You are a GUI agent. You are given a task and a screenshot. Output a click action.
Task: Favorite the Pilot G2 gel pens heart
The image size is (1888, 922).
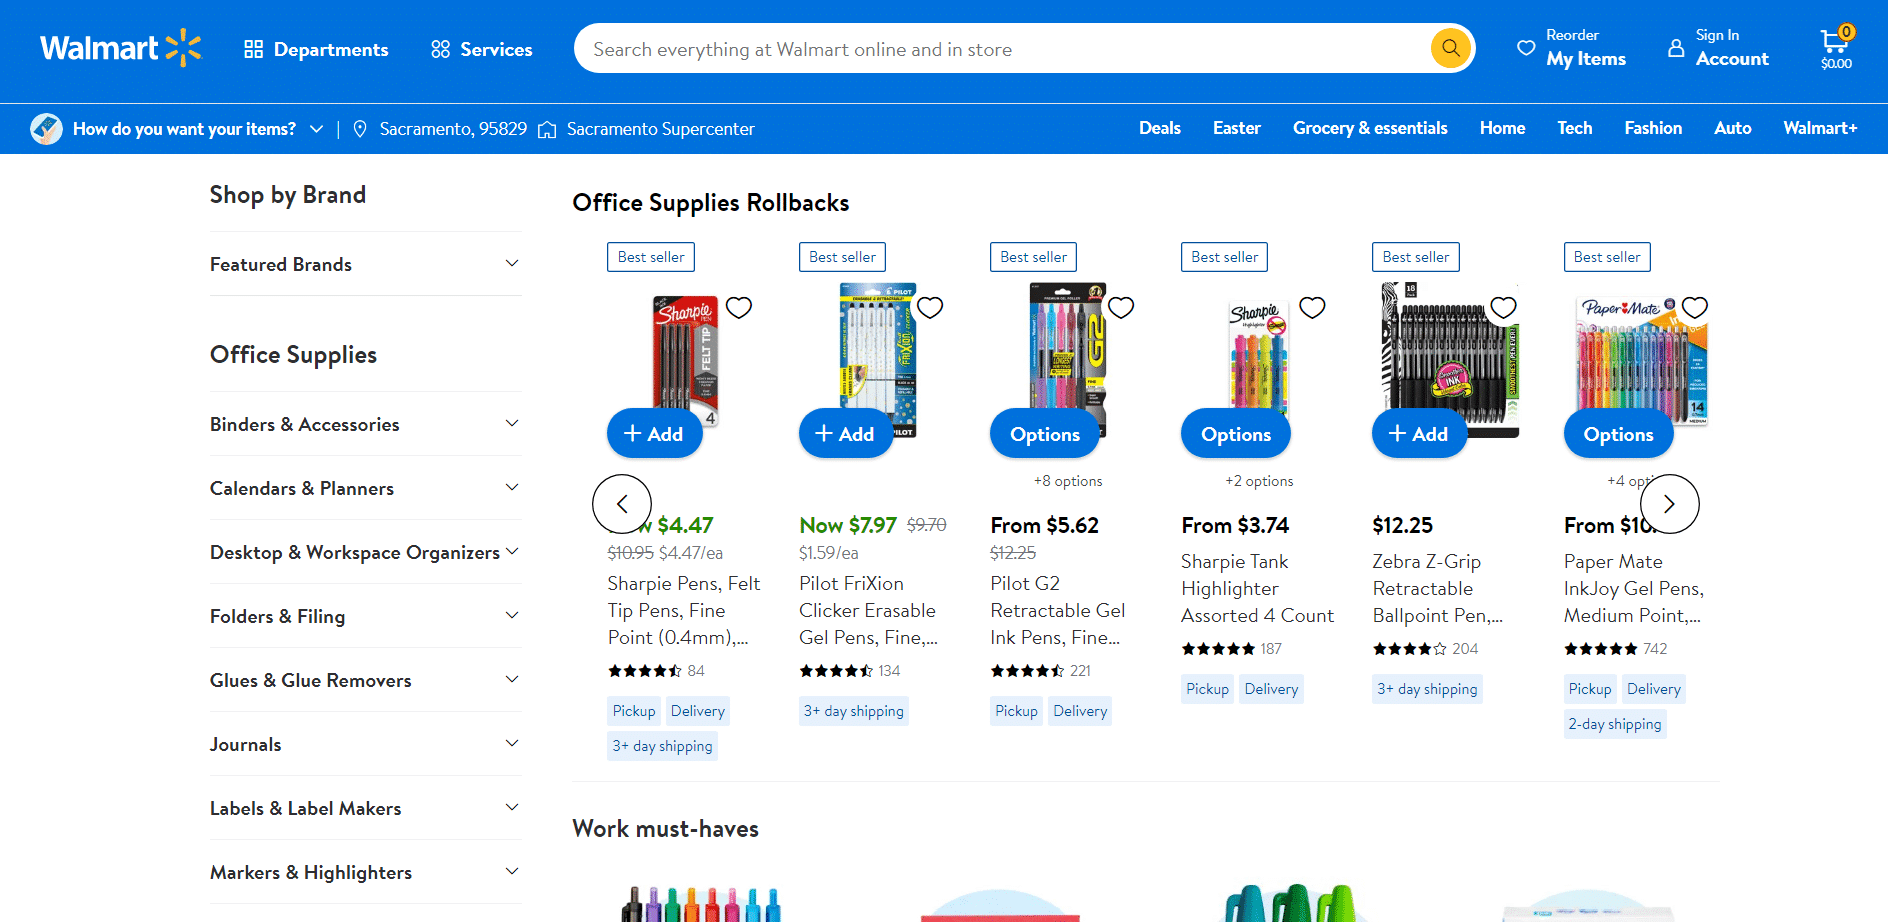(1121, 307)
